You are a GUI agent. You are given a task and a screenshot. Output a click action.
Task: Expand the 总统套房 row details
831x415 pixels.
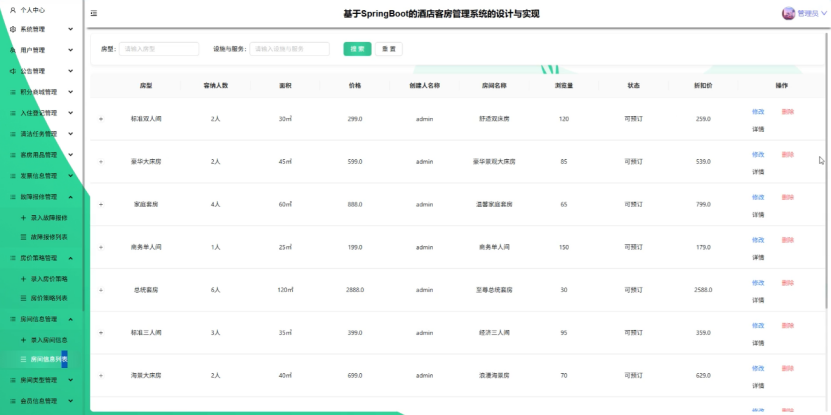101,290
